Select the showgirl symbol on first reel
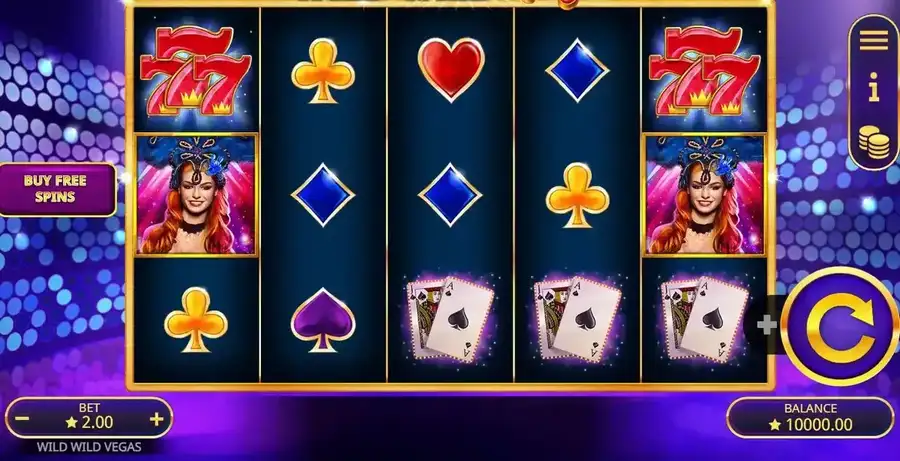This screenshot has height=461, width=900. [196, 195]
